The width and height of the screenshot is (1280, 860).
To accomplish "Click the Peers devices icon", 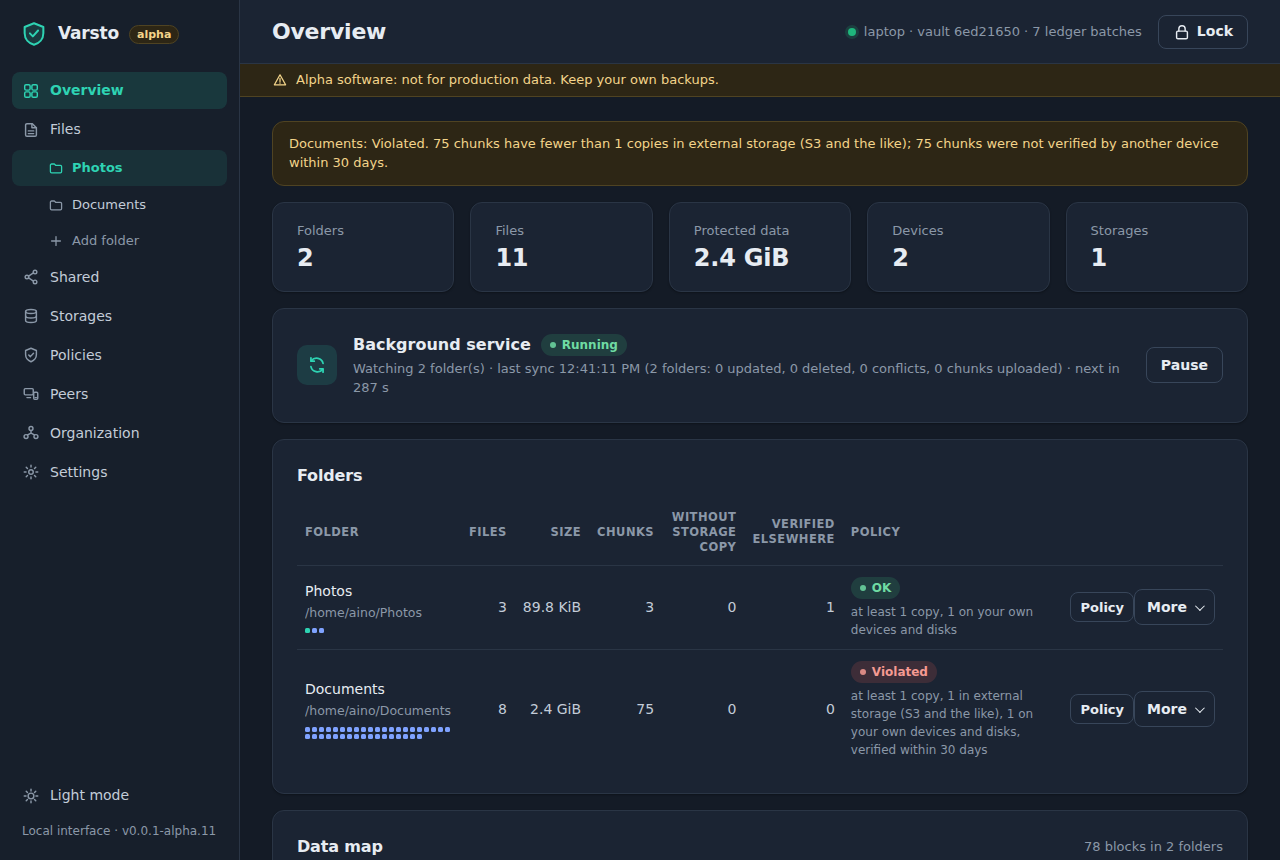I will pyautogui.click(x=31, y=394).
